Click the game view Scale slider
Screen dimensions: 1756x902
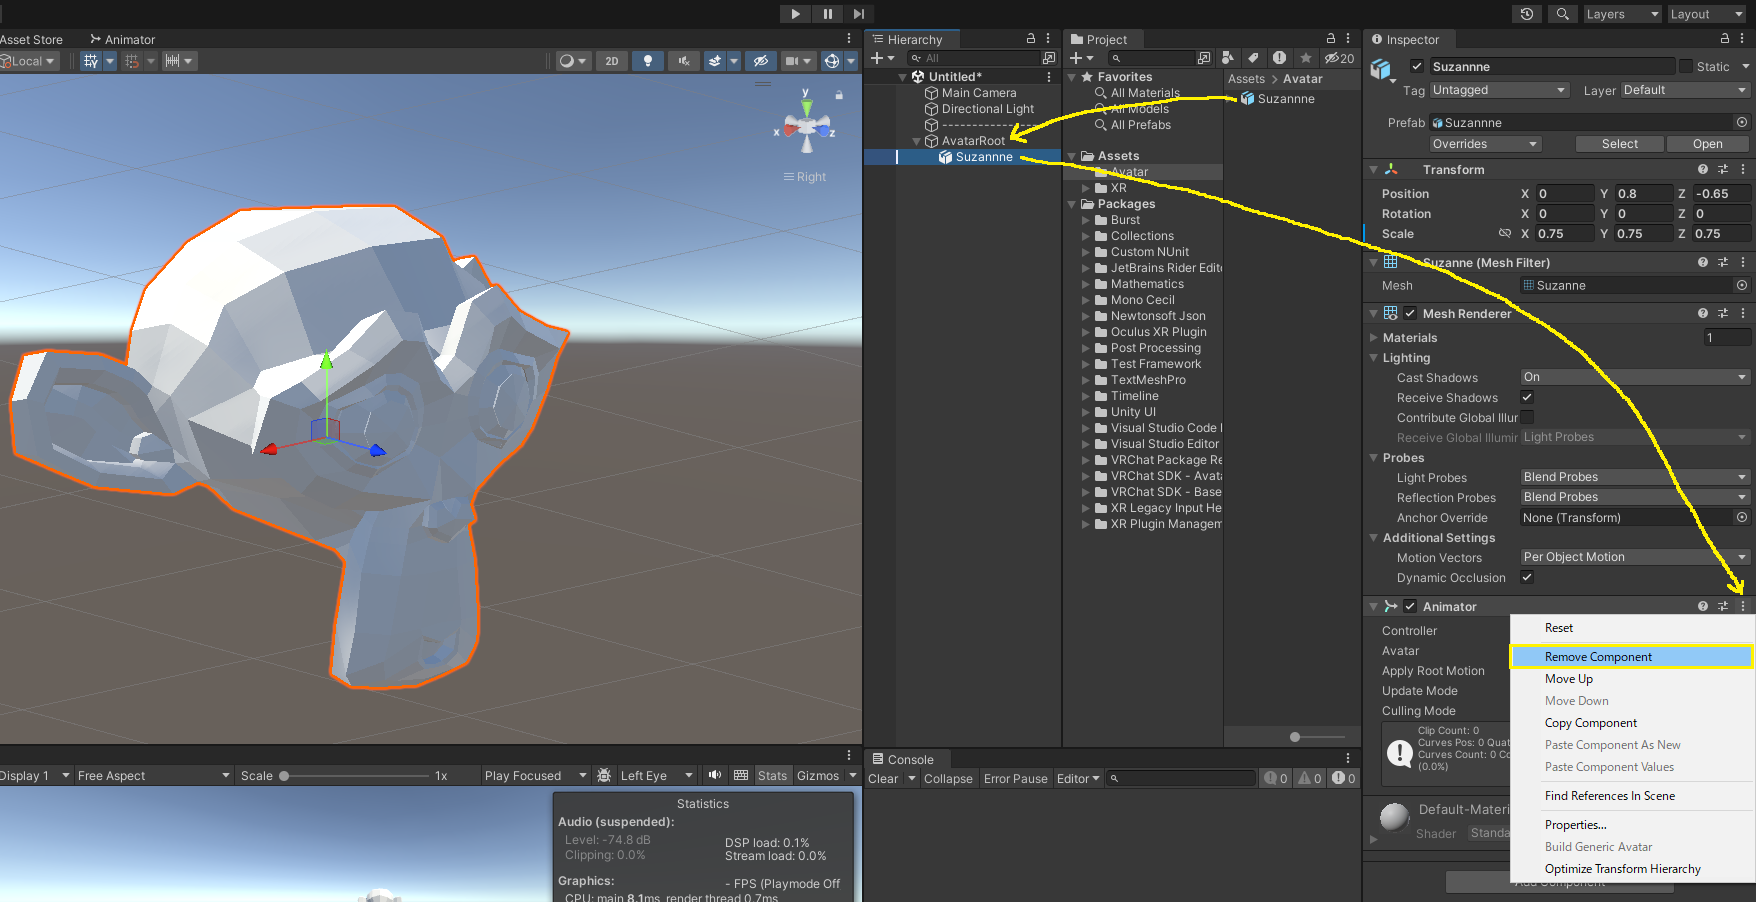click(x=354, y=775)
